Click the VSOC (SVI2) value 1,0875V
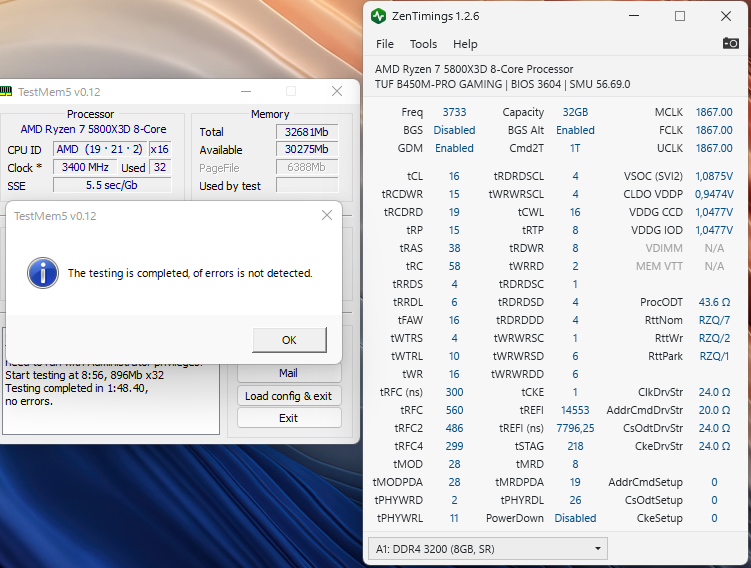Viewport: 751px width, 568px height. (714, 176)
